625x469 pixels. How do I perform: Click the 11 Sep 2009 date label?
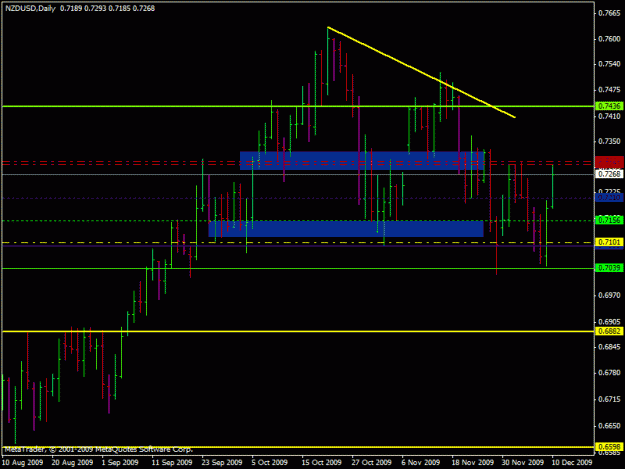[x=172, y=462]
